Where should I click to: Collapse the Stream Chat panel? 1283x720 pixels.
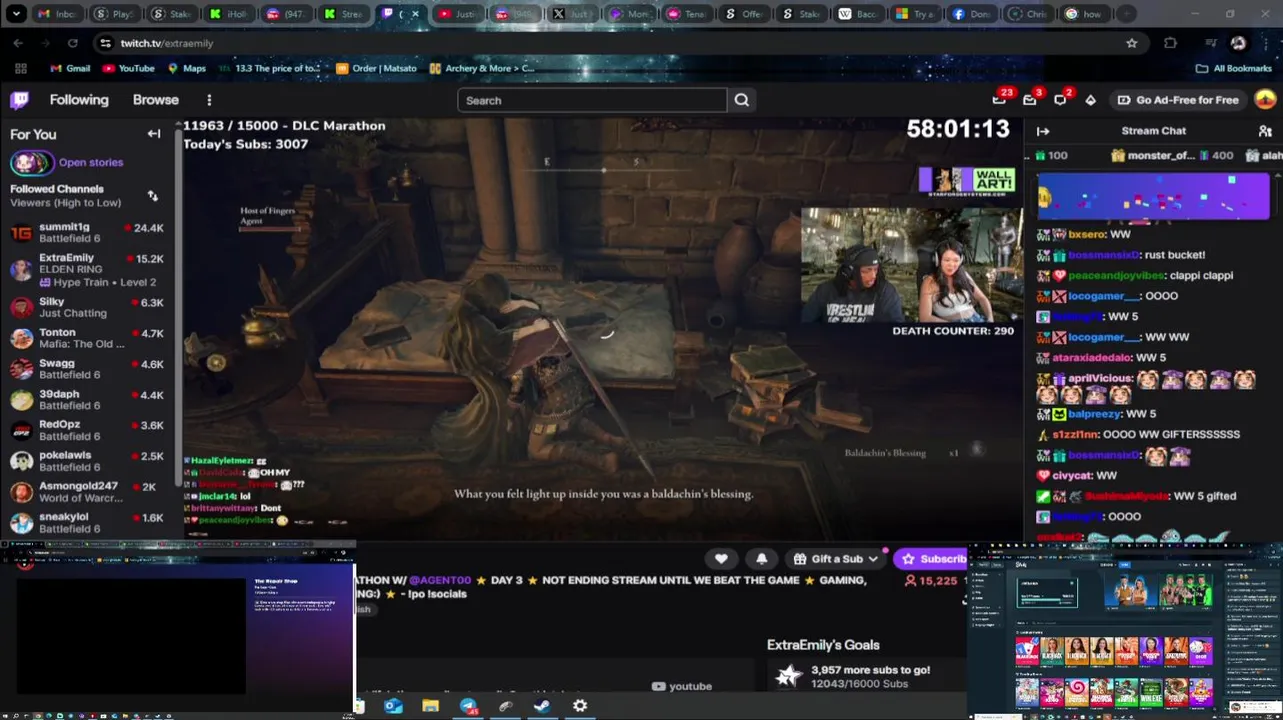(x=1043, y=131)
